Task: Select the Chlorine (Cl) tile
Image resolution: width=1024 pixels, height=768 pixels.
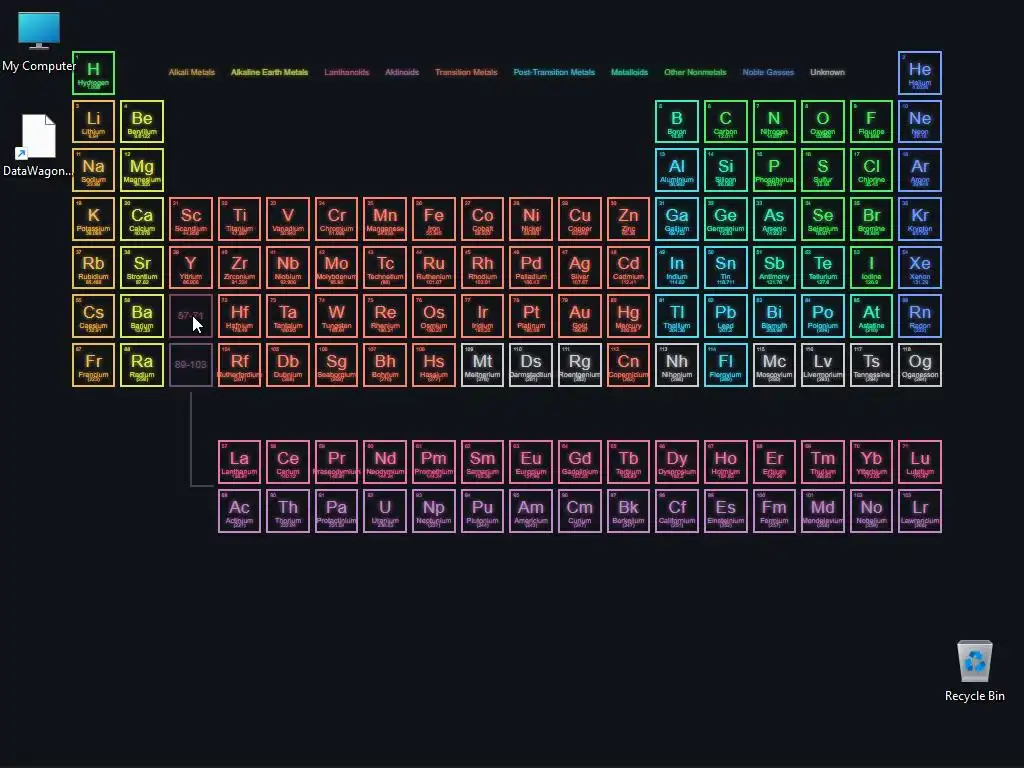Action: [871, 170]
